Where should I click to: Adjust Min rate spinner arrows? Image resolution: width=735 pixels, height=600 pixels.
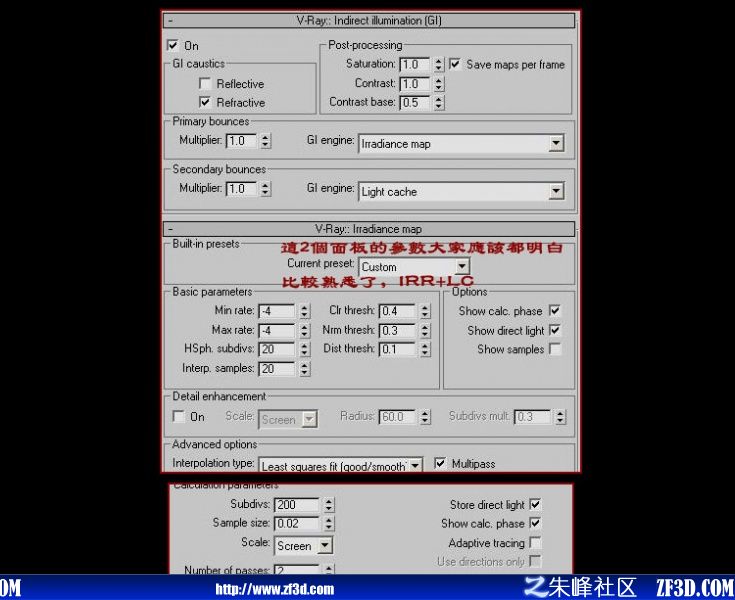[x=305, y=311]
